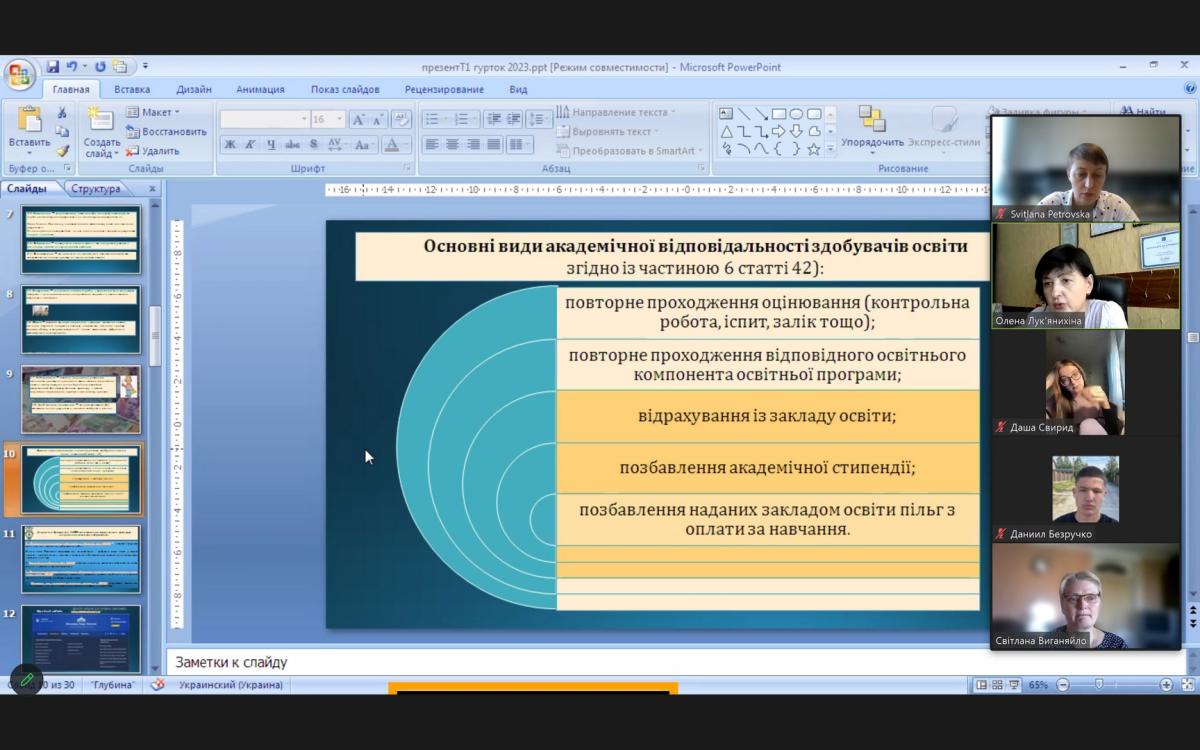Click the Save icon in quick access toolbar
Screen dimensions: 1200x750
(53, 67)
